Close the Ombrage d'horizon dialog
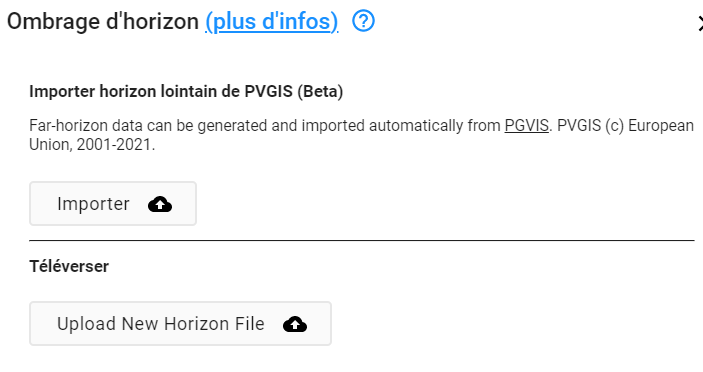Image resolution: width=703 pixels, height=372 pixels. pyautogui.click(x=700, y=23)
